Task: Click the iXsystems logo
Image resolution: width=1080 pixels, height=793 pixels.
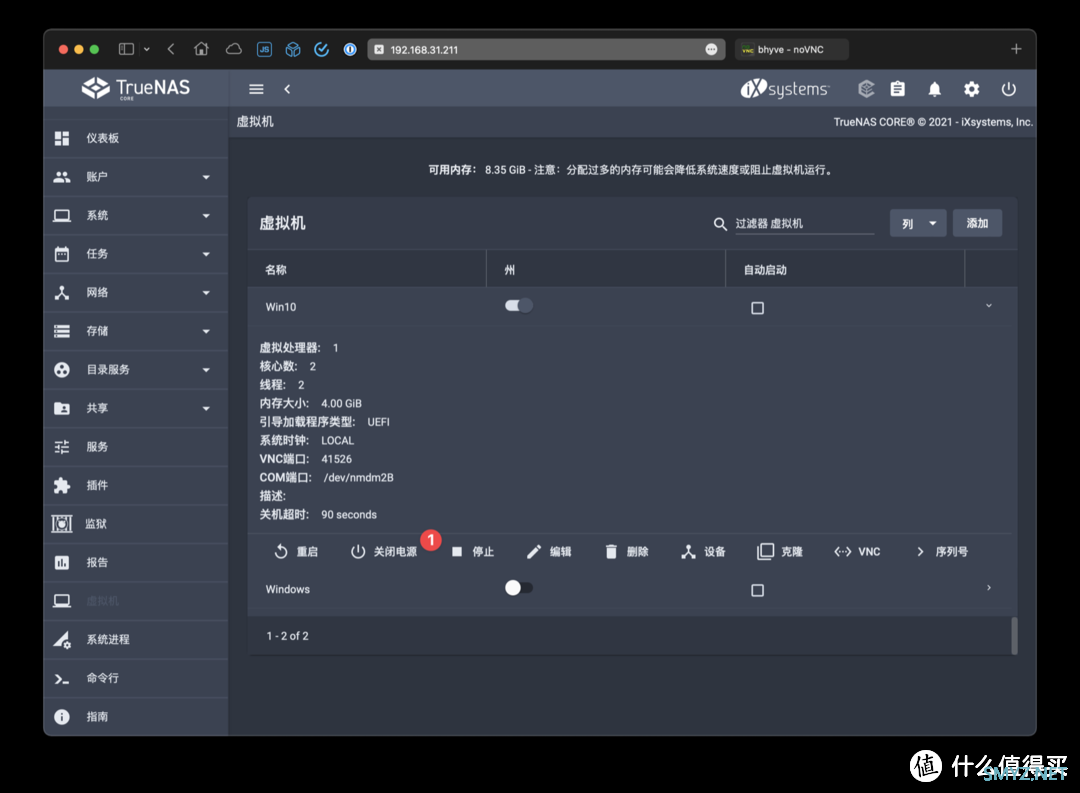Action: [785, 89]
